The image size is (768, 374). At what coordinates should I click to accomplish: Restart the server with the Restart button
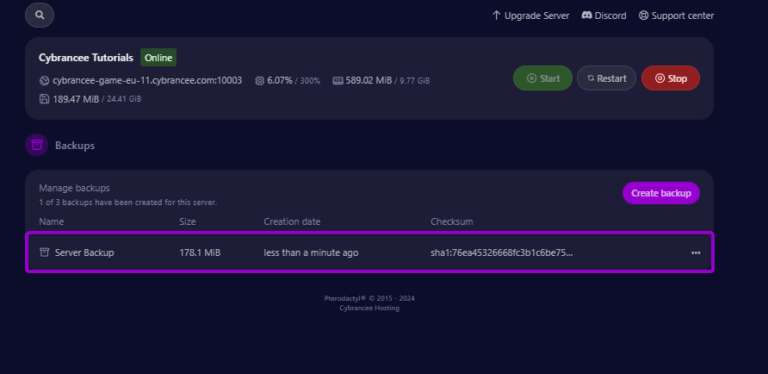pos(606,78)
